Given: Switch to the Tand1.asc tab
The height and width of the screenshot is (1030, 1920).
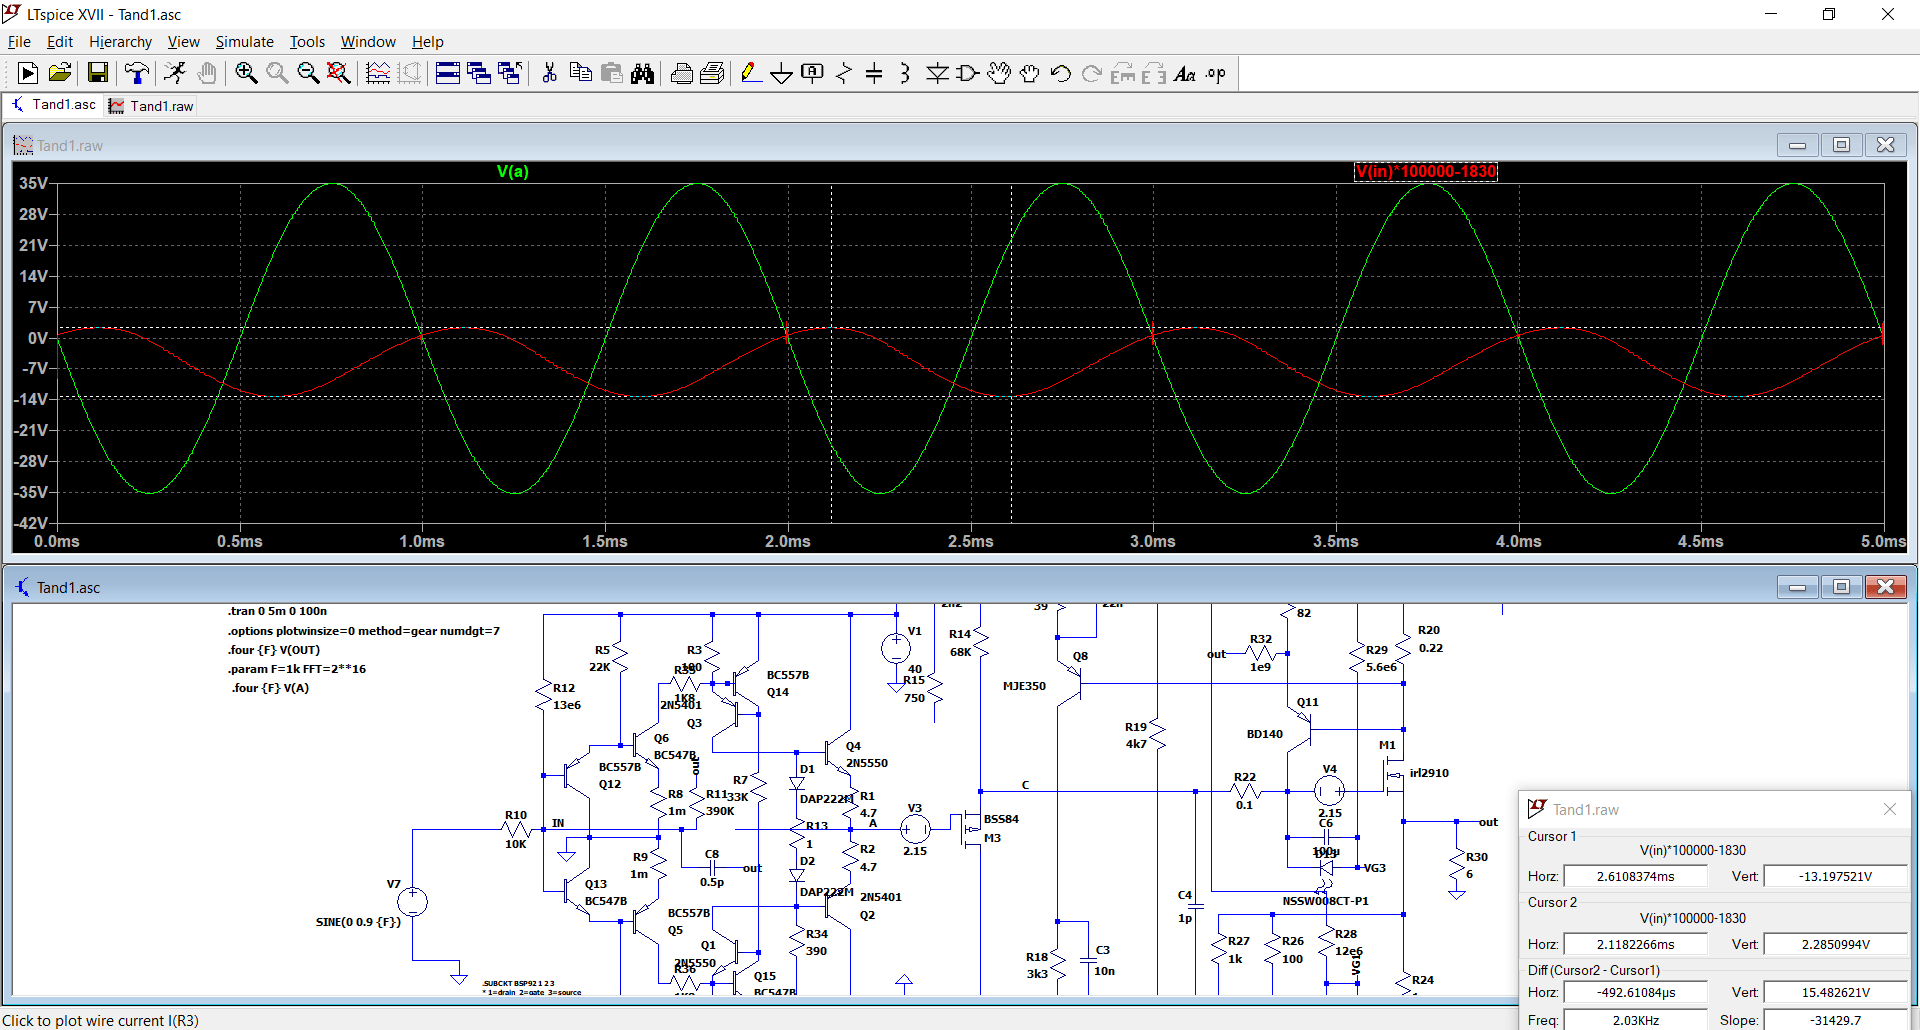Looking at the screenshot, I should click(54, 105).
